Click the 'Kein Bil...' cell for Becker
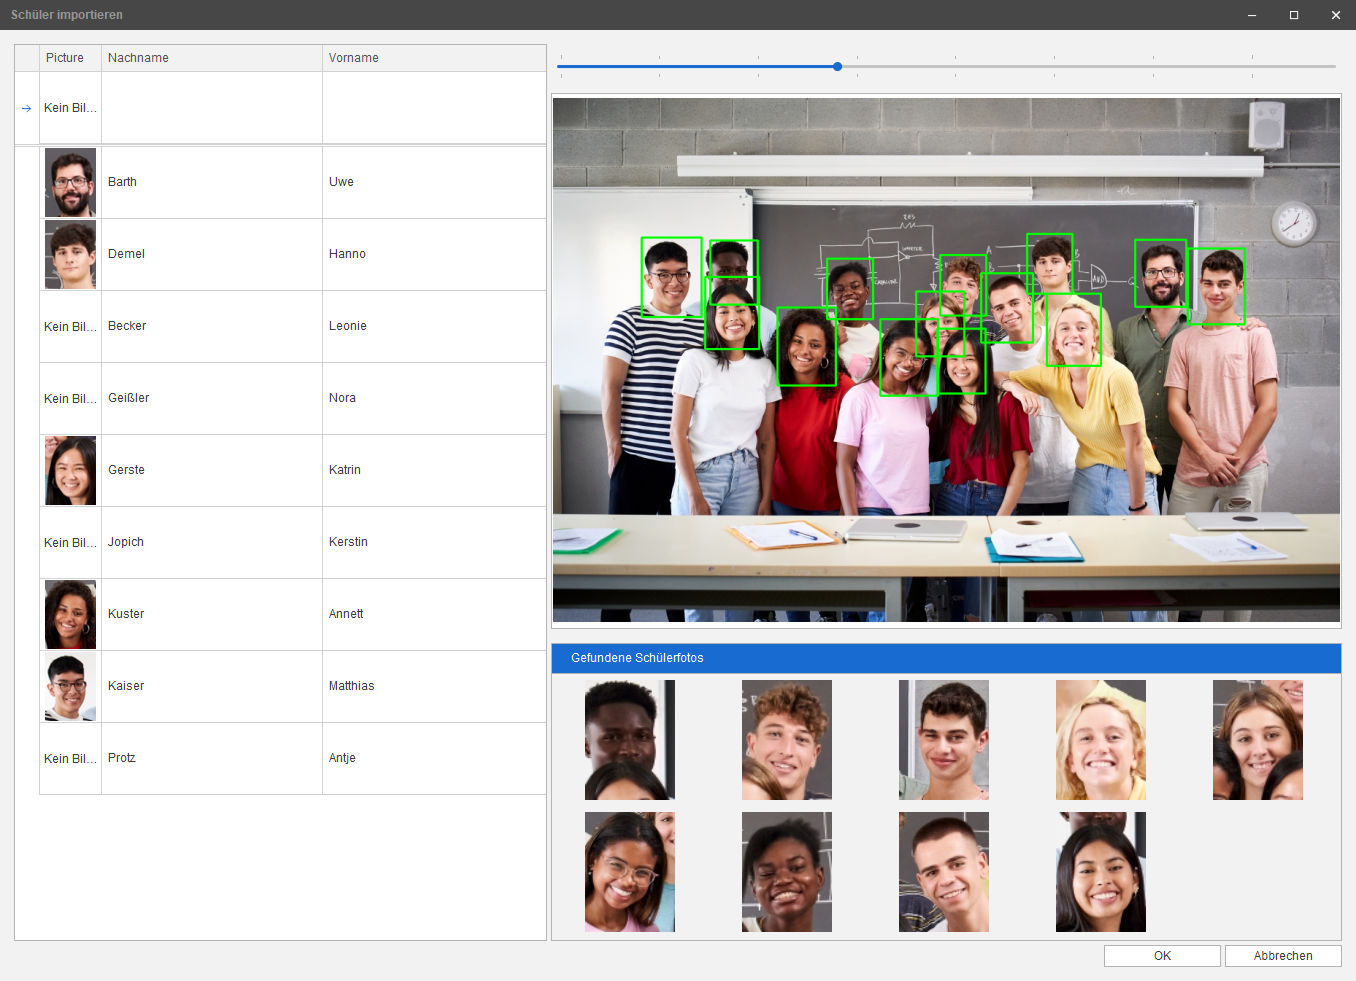 pos(70,327)
